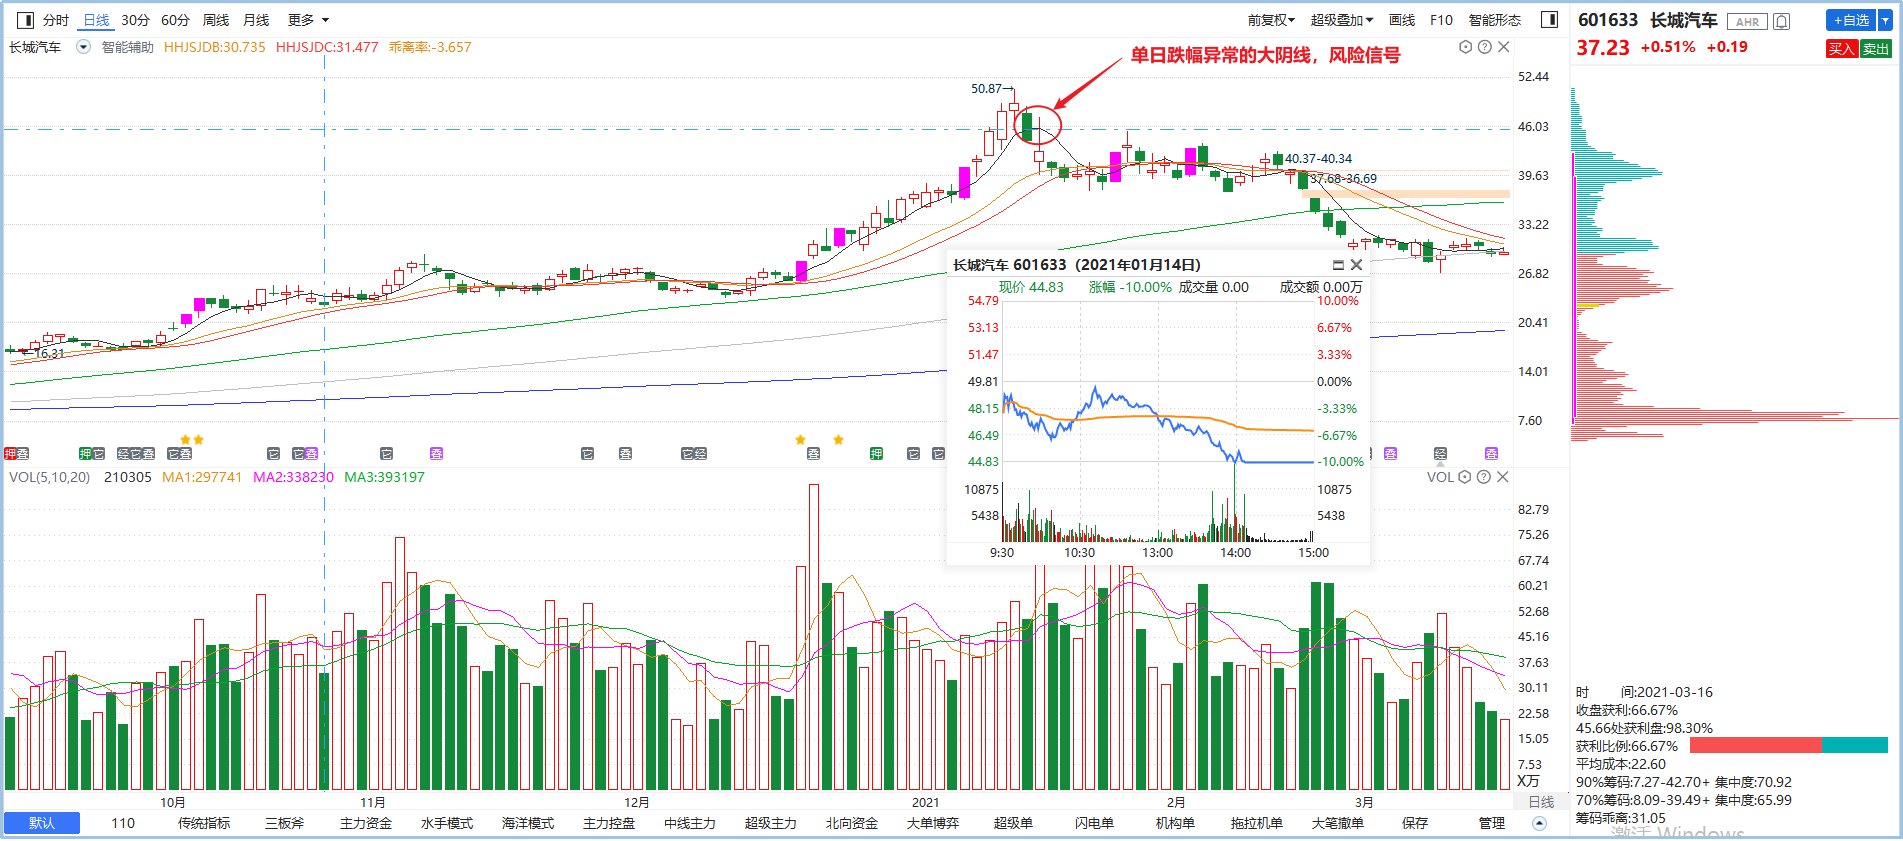Viewport: 1903px width, 841px height.
Task: Open F10 company info
Action: click(1441, 20)
